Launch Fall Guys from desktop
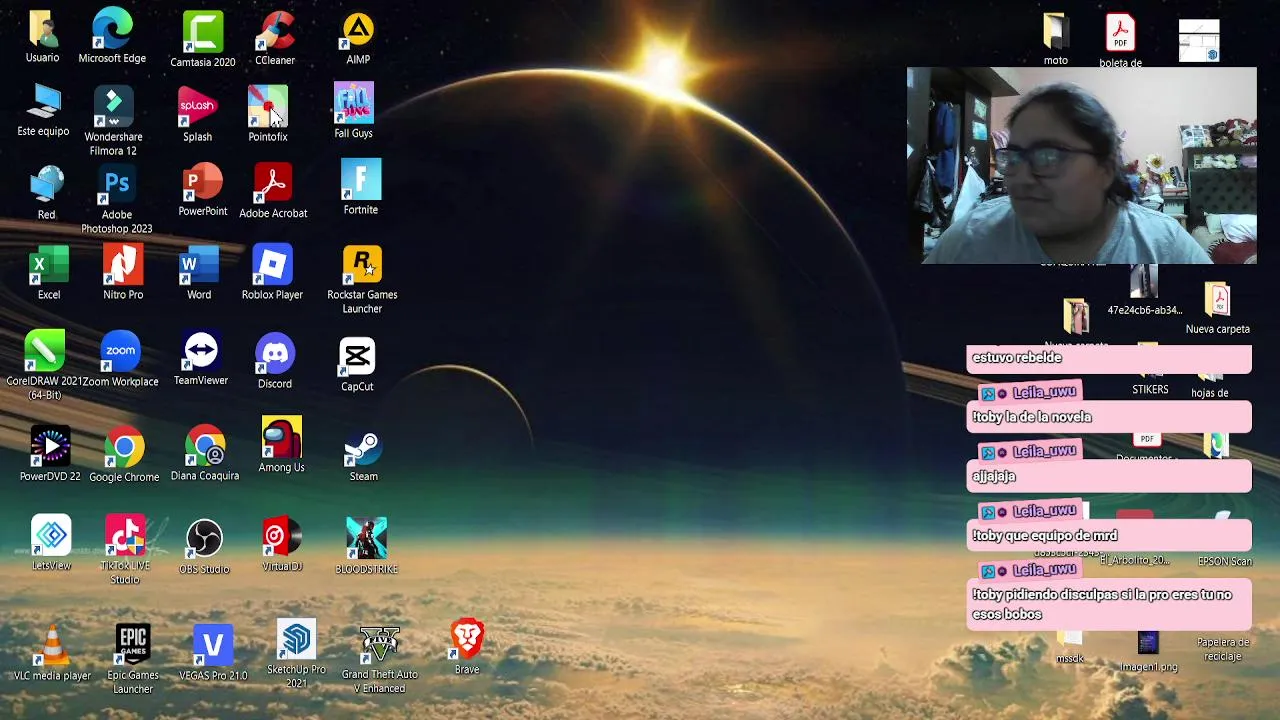1280x720 pixels. [x=353, y=104]
